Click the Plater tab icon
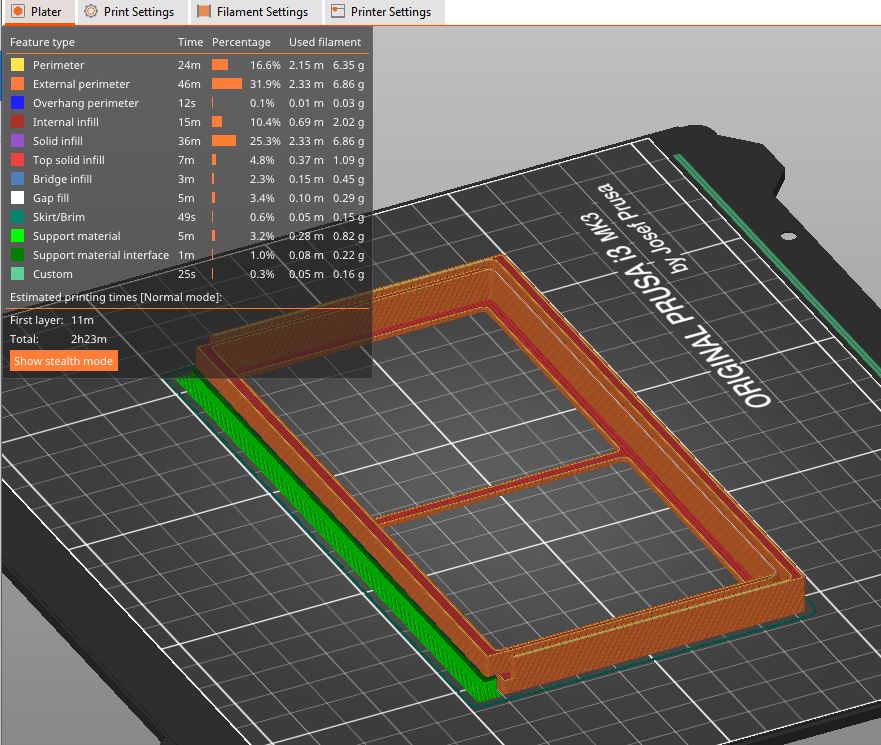 tap(17, 11)
